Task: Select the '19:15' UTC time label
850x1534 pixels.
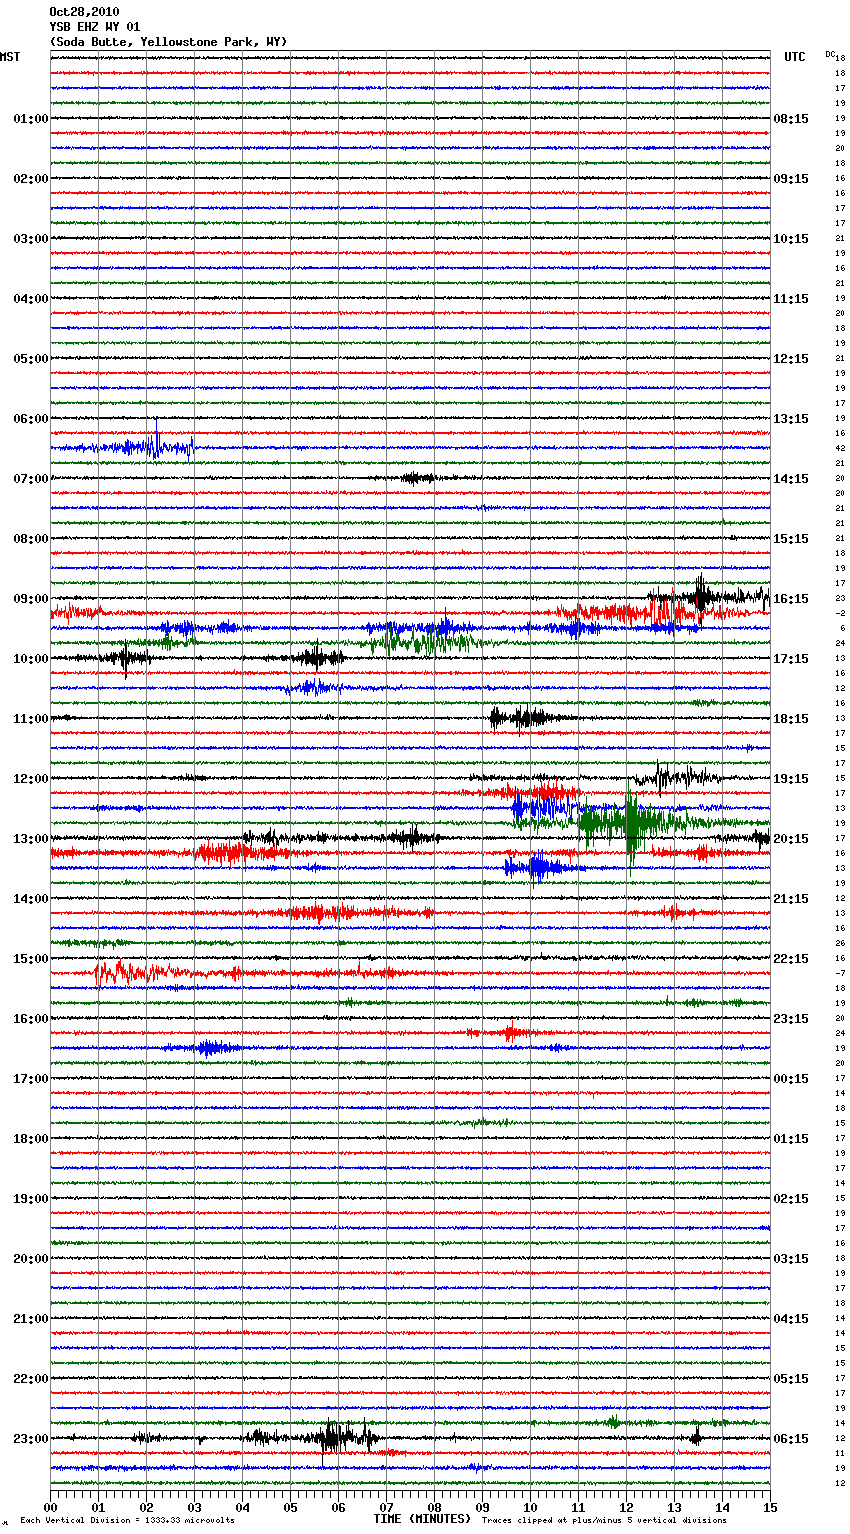Action: (791, 779)
